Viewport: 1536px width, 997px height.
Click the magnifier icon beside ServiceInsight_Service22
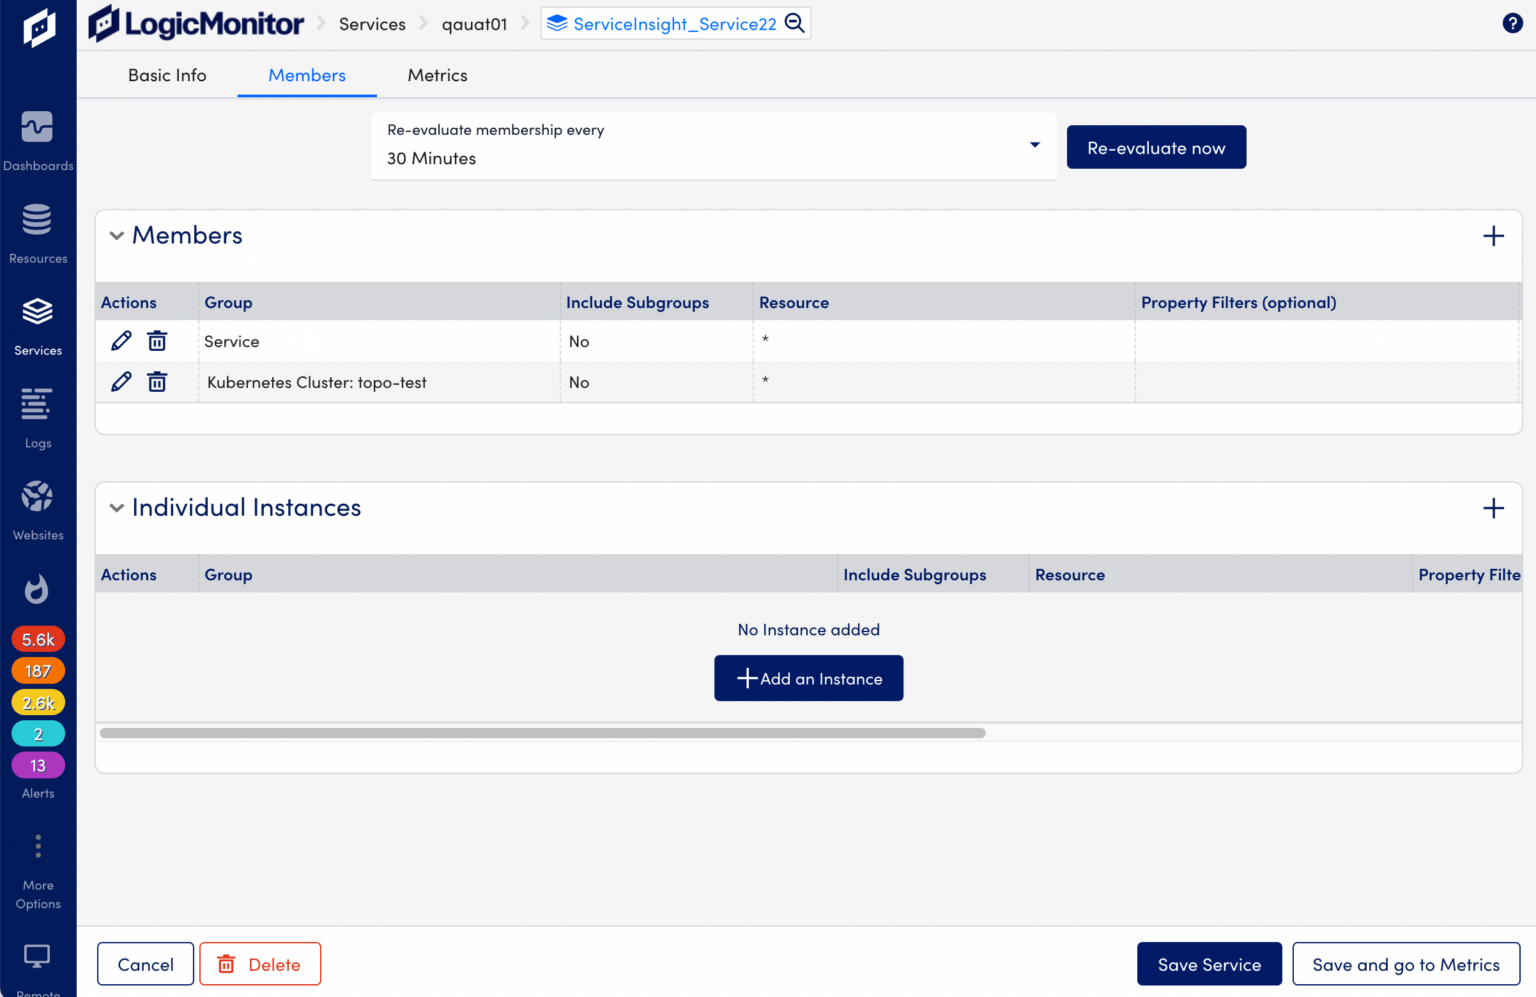(795, 23)
